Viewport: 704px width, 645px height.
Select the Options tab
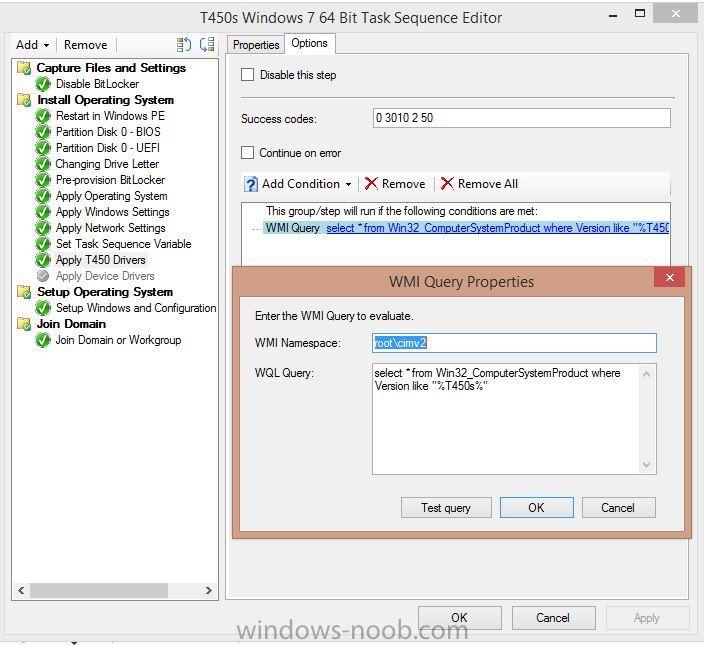coord(309,43)
